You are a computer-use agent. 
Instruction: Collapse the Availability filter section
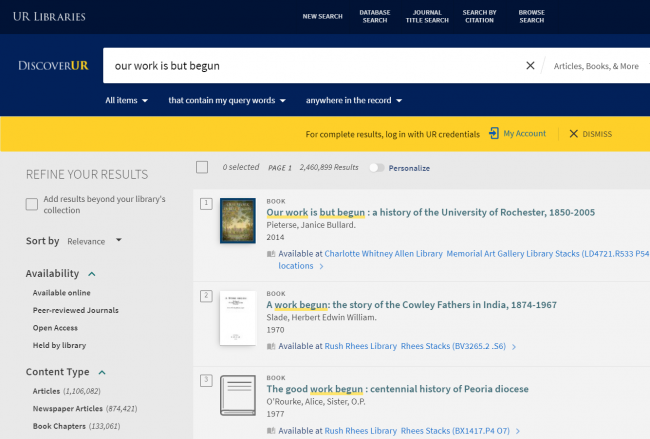tap(92, 273)
